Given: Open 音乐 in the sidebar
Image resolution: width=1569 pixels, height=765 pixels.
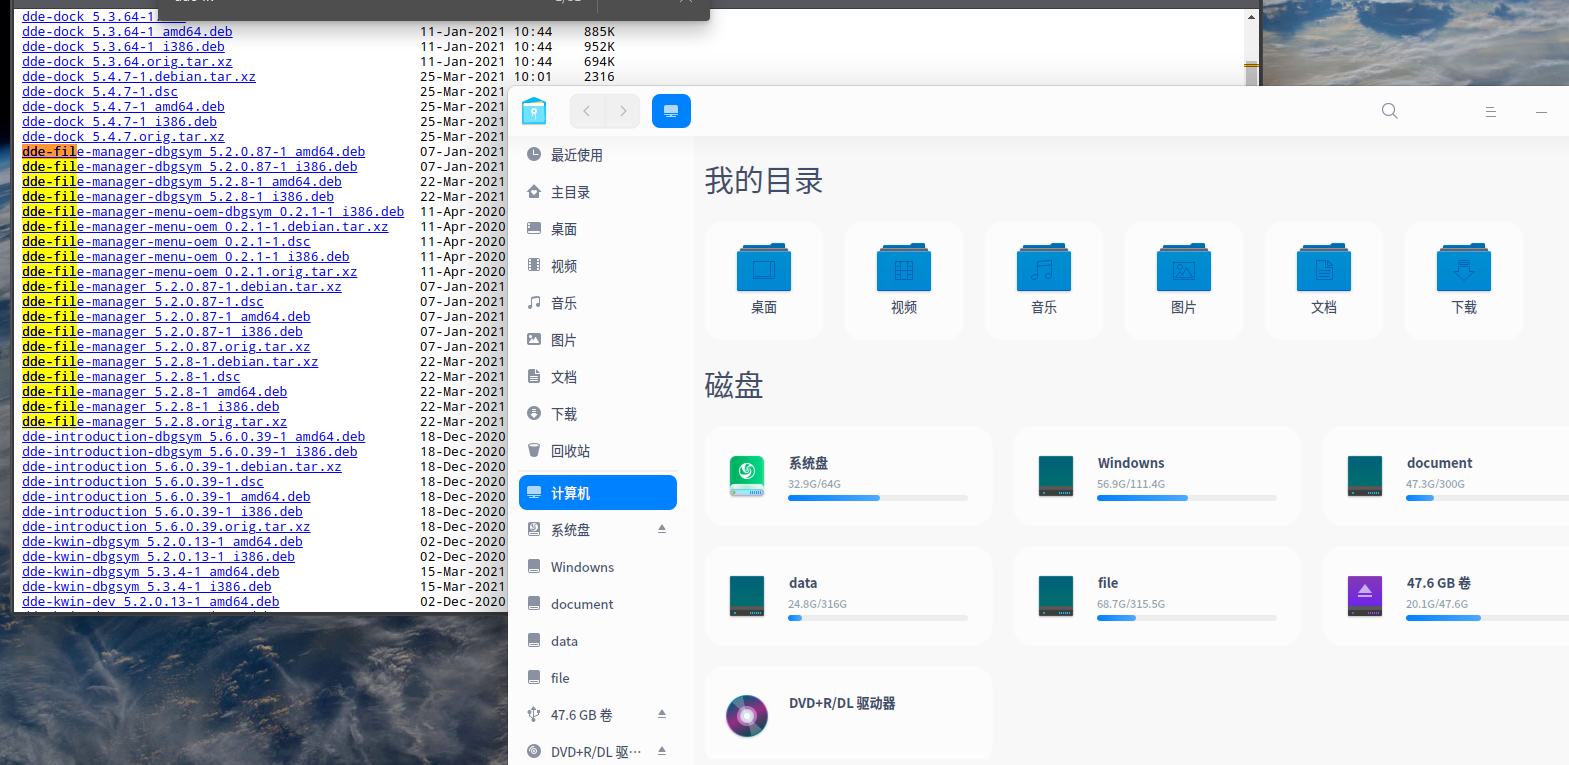Looking at the screenshot, I should point(598,303).
